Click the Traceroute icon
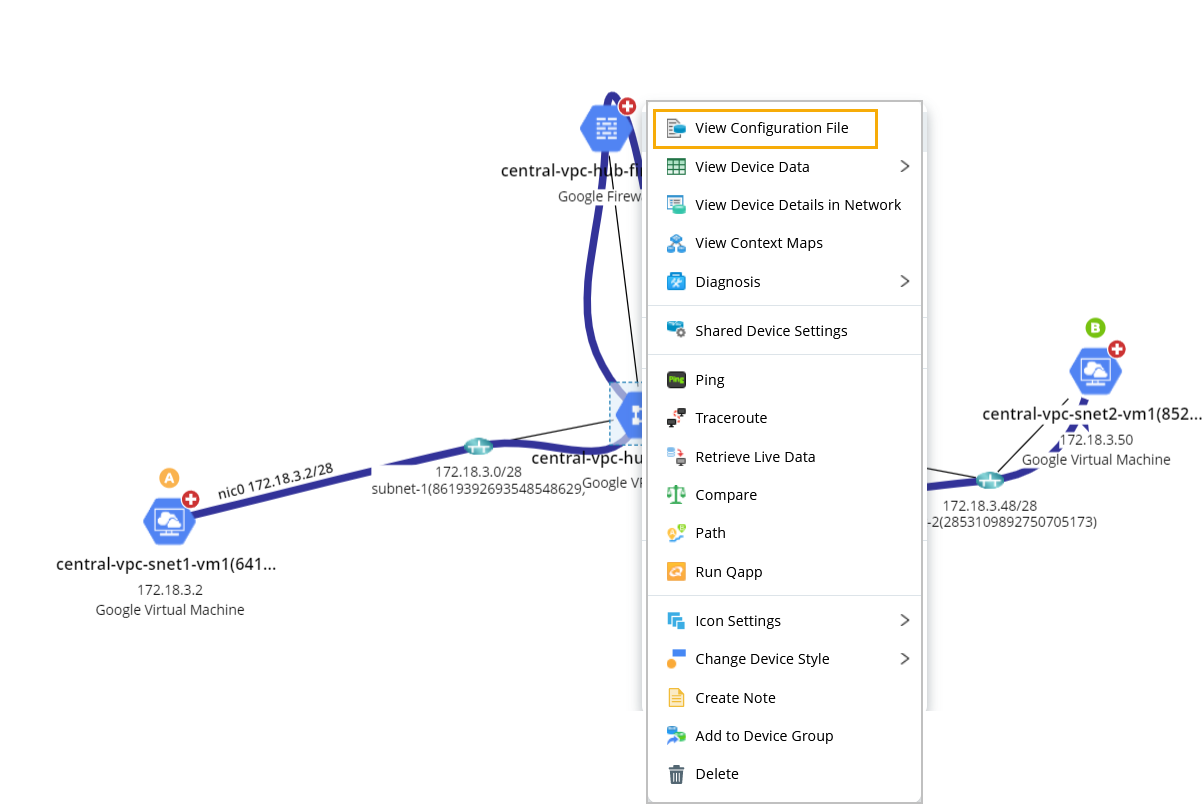This screenshot has width=1203, height=804. tap(678, 418)
